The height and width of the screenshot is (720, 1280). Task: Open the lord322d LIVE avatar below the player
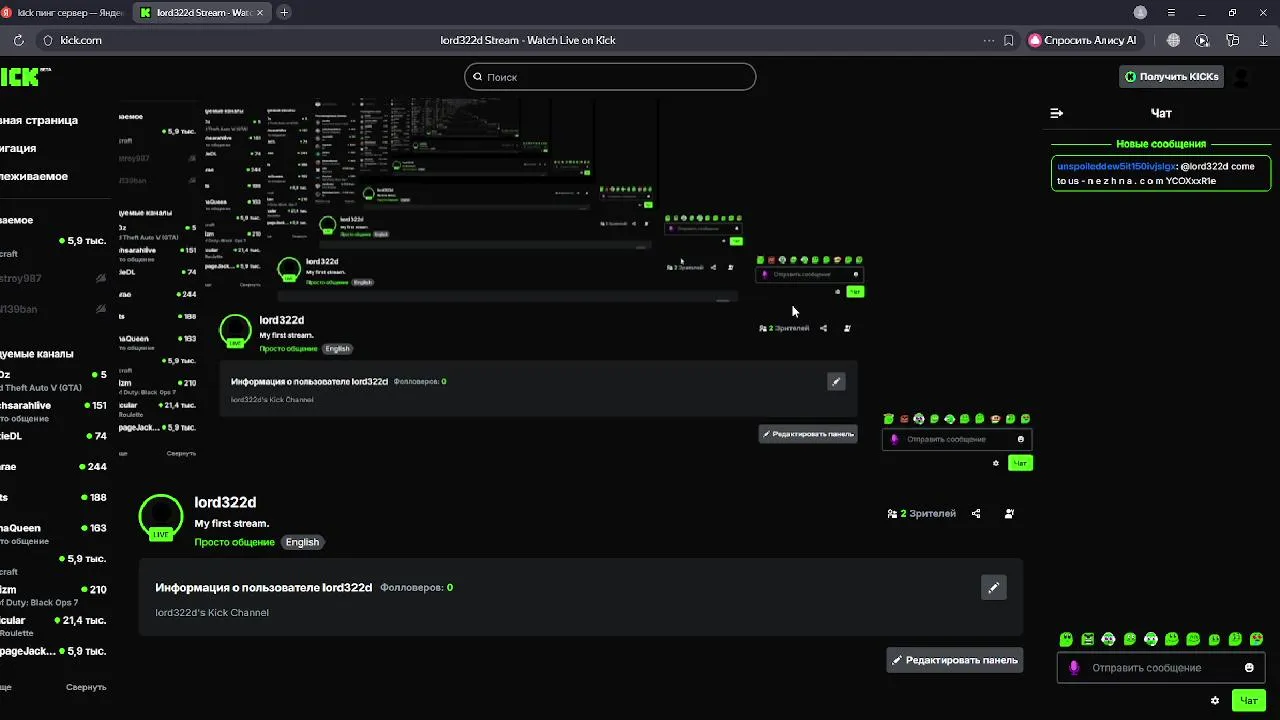(161, 517)
